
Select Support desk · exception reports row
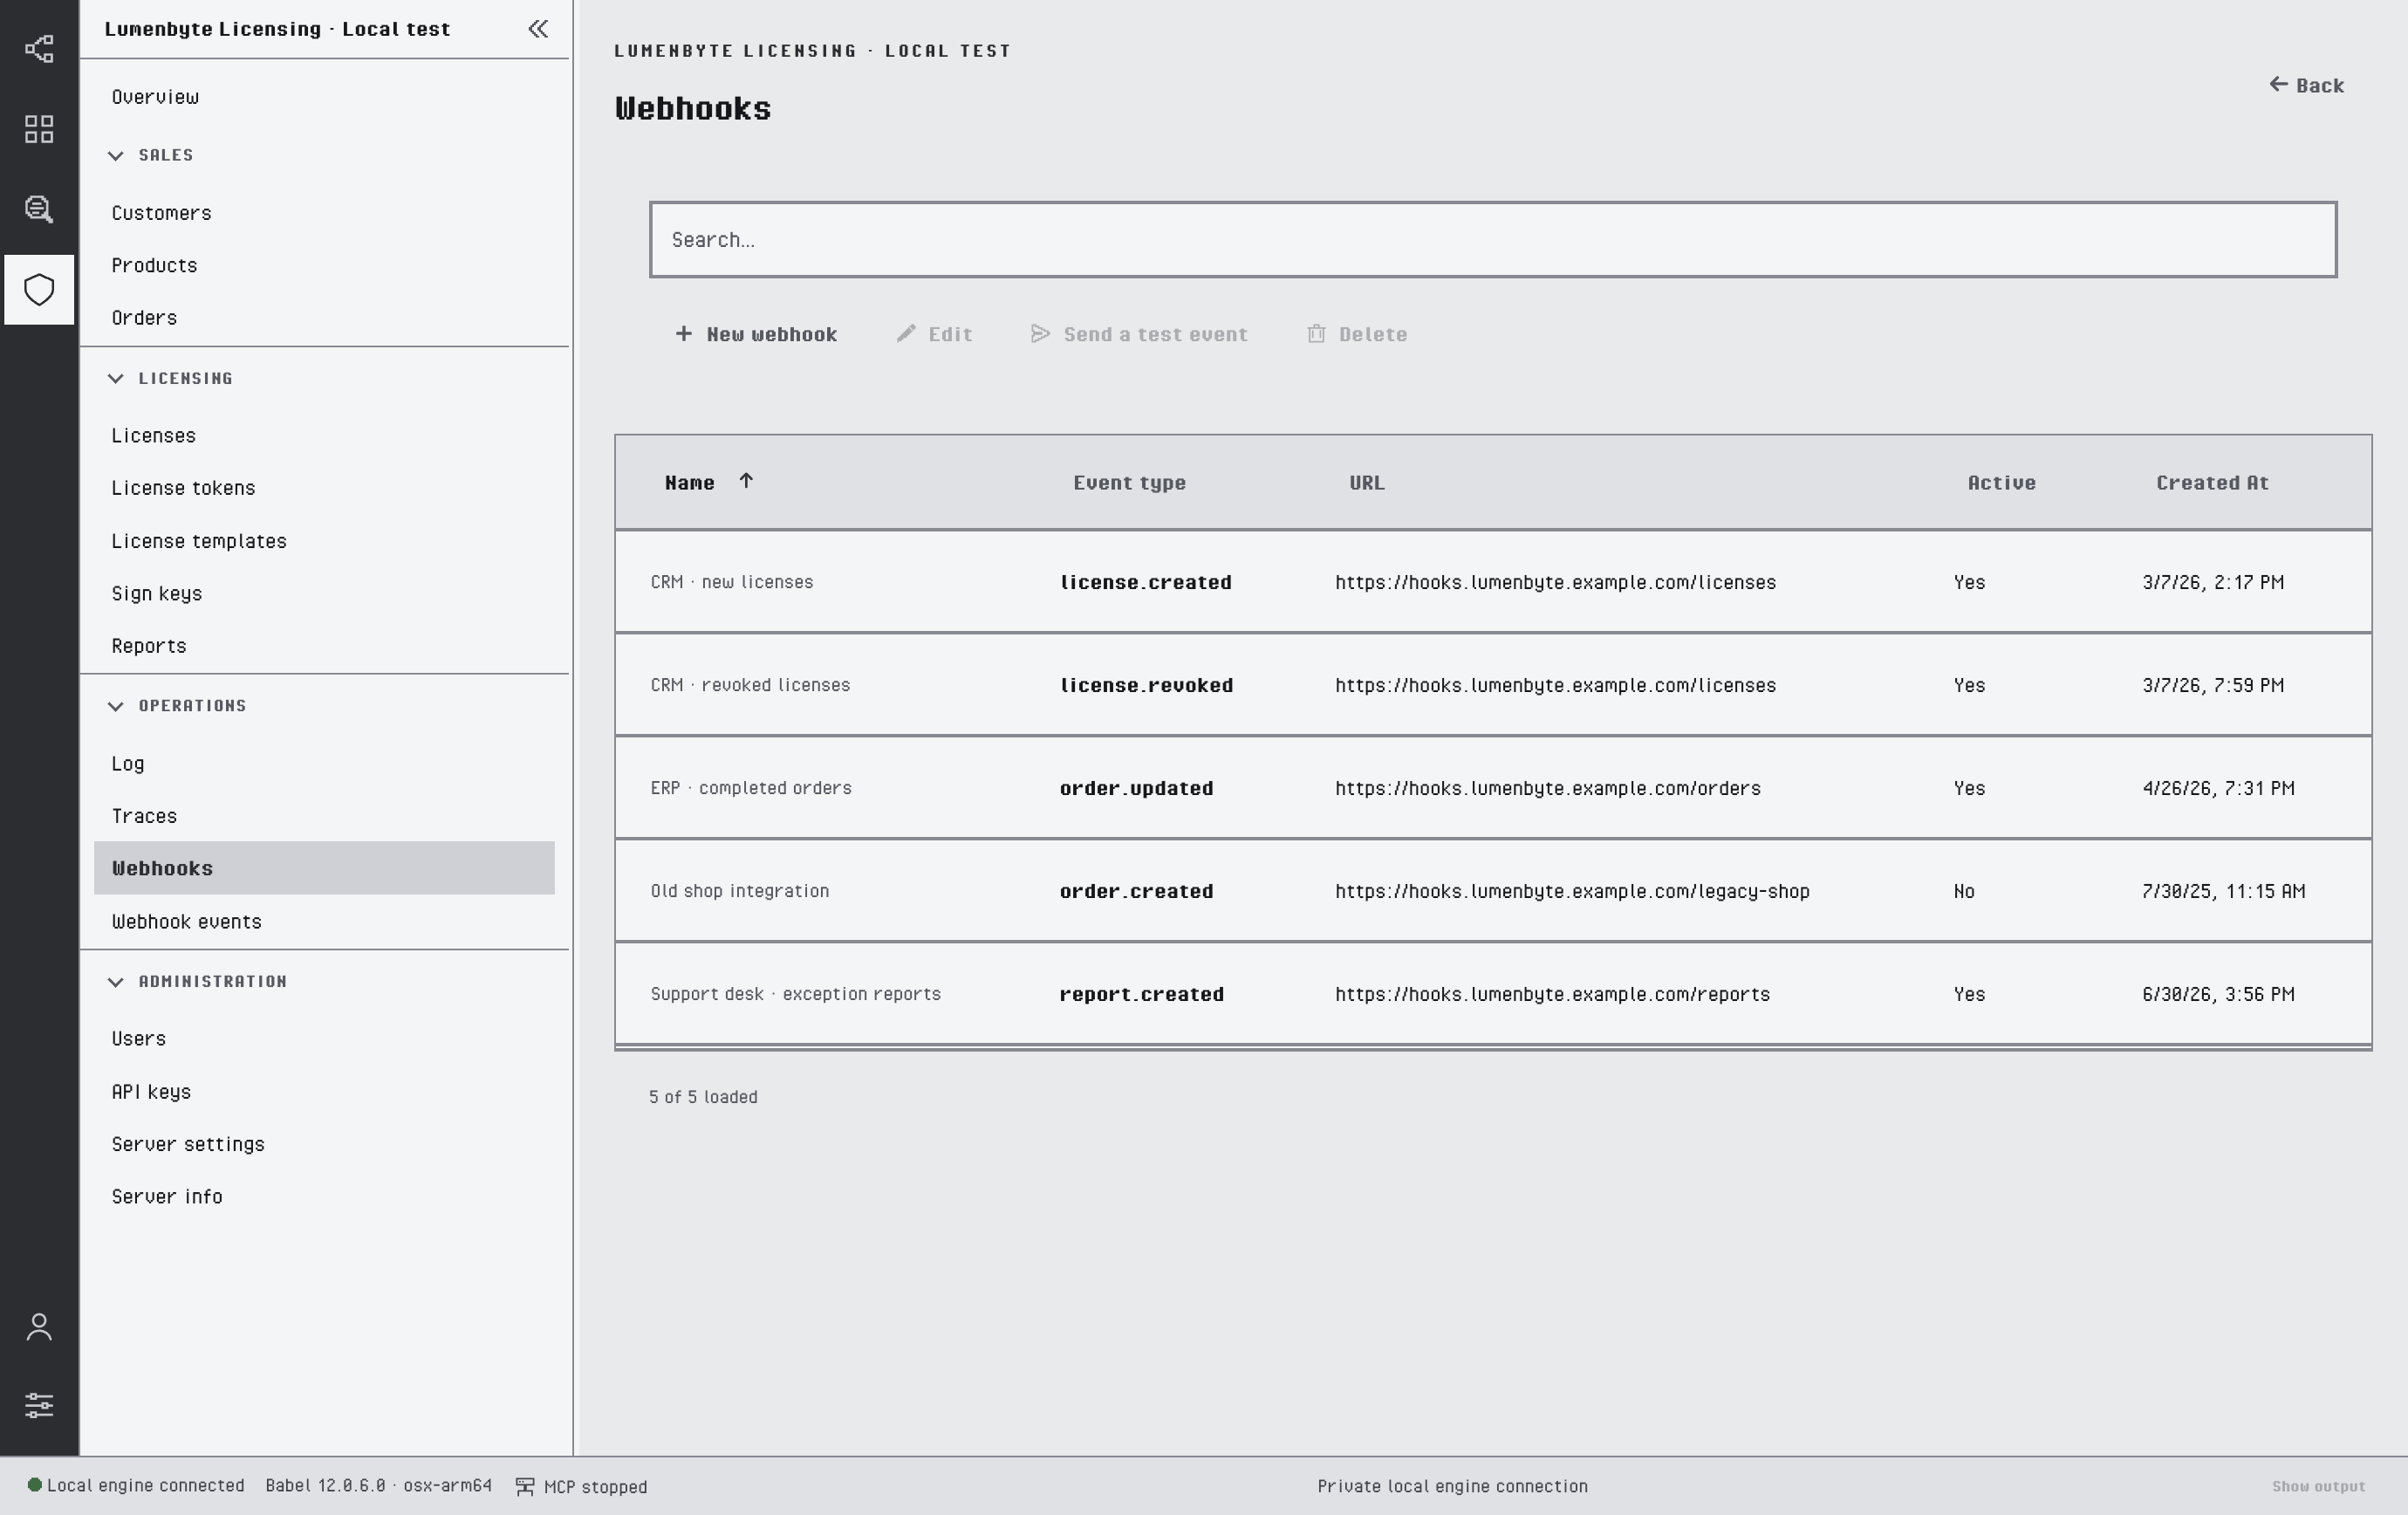(1493, 994)
